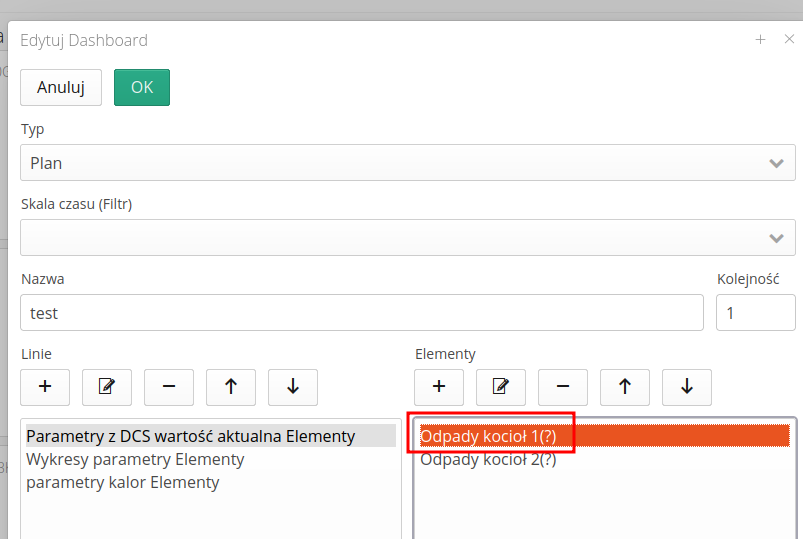Remove selected line with Linie minus button

169,386
